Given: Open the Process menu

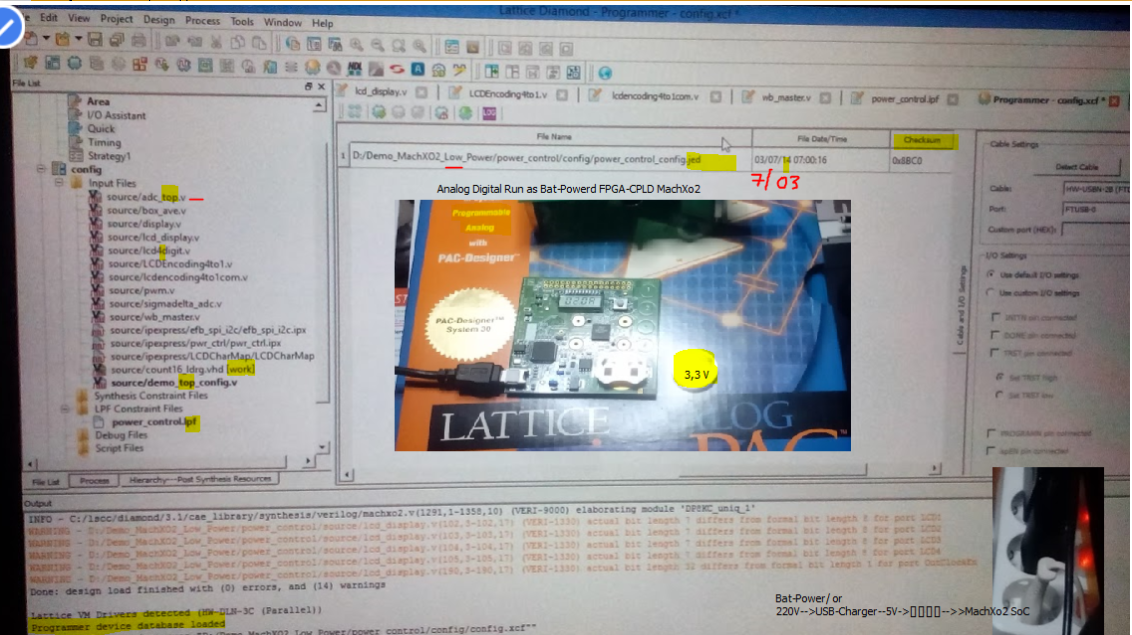Looking at the screenshot, I should [202, 20].
